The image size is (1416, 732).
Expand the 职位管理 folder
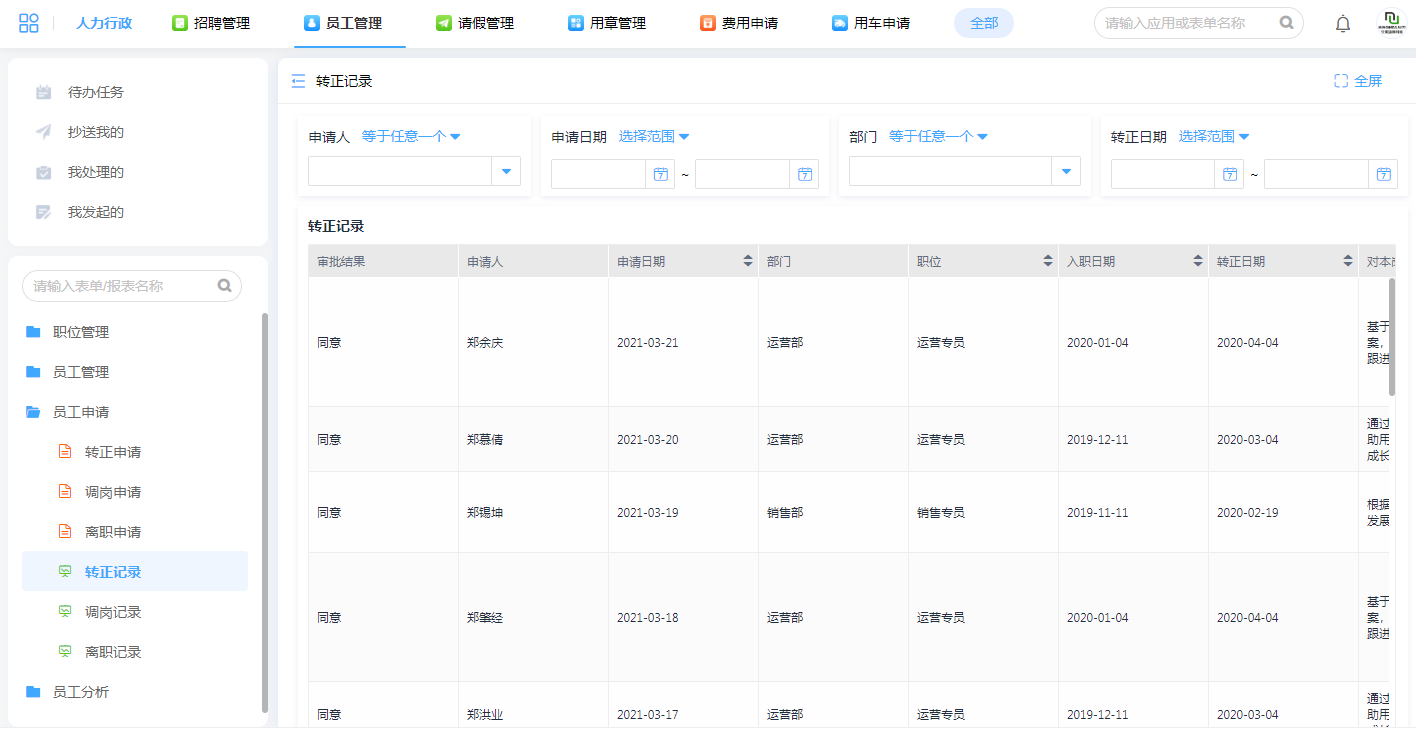pos(81,332)
